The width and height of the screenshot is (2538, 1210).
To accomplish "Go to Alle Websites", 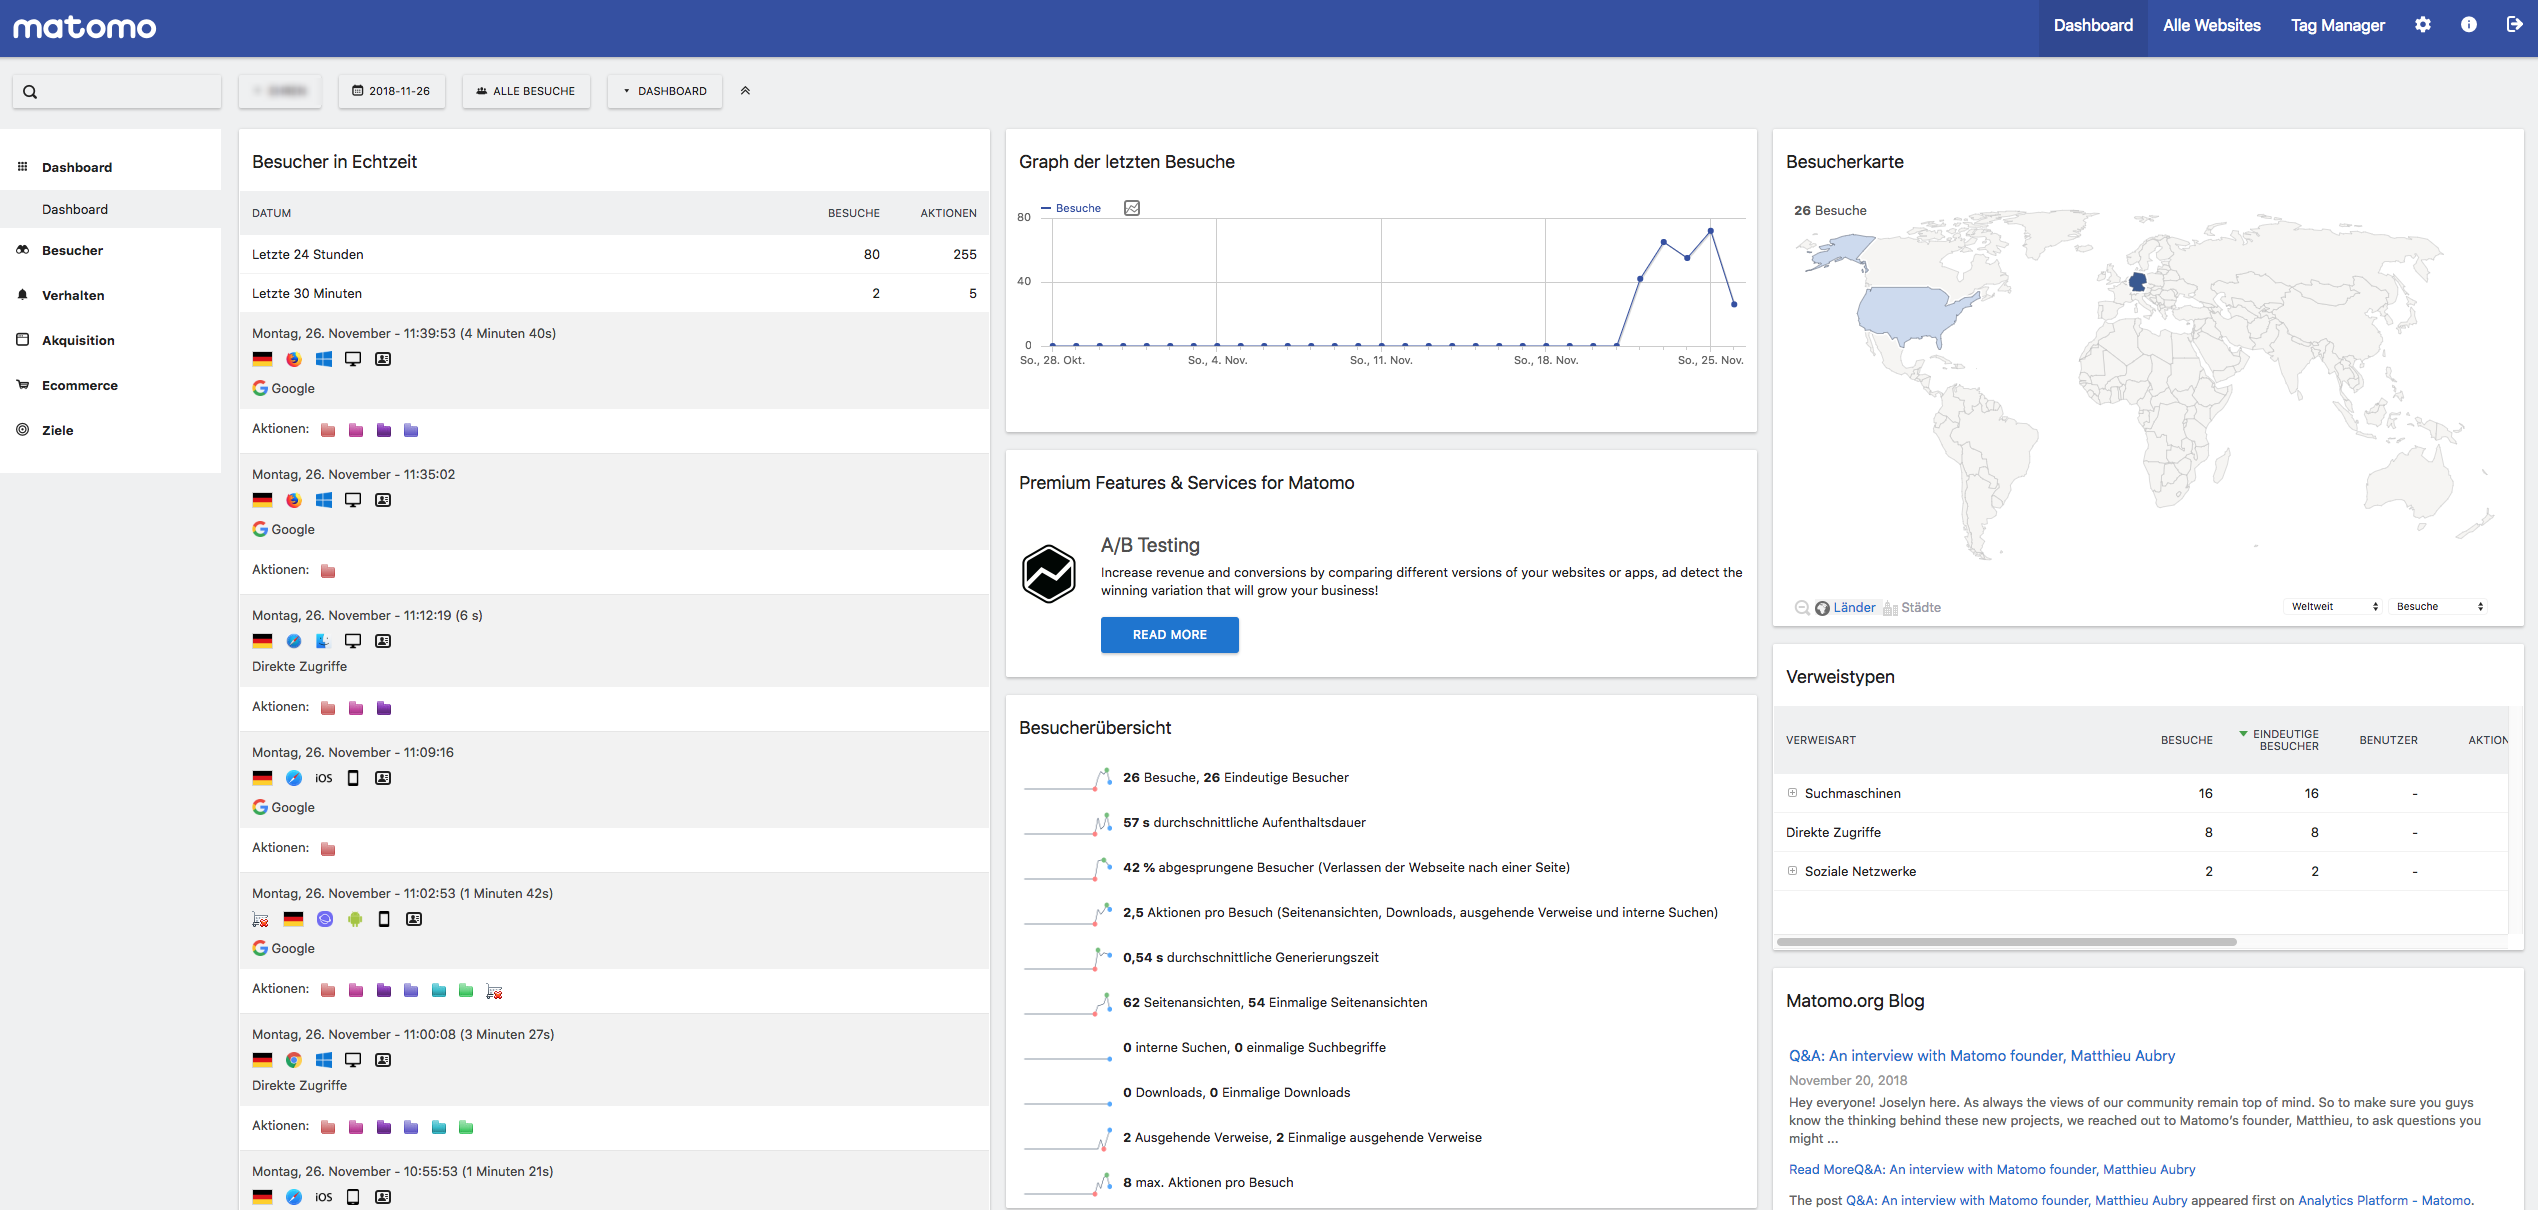I will 2212,26.
